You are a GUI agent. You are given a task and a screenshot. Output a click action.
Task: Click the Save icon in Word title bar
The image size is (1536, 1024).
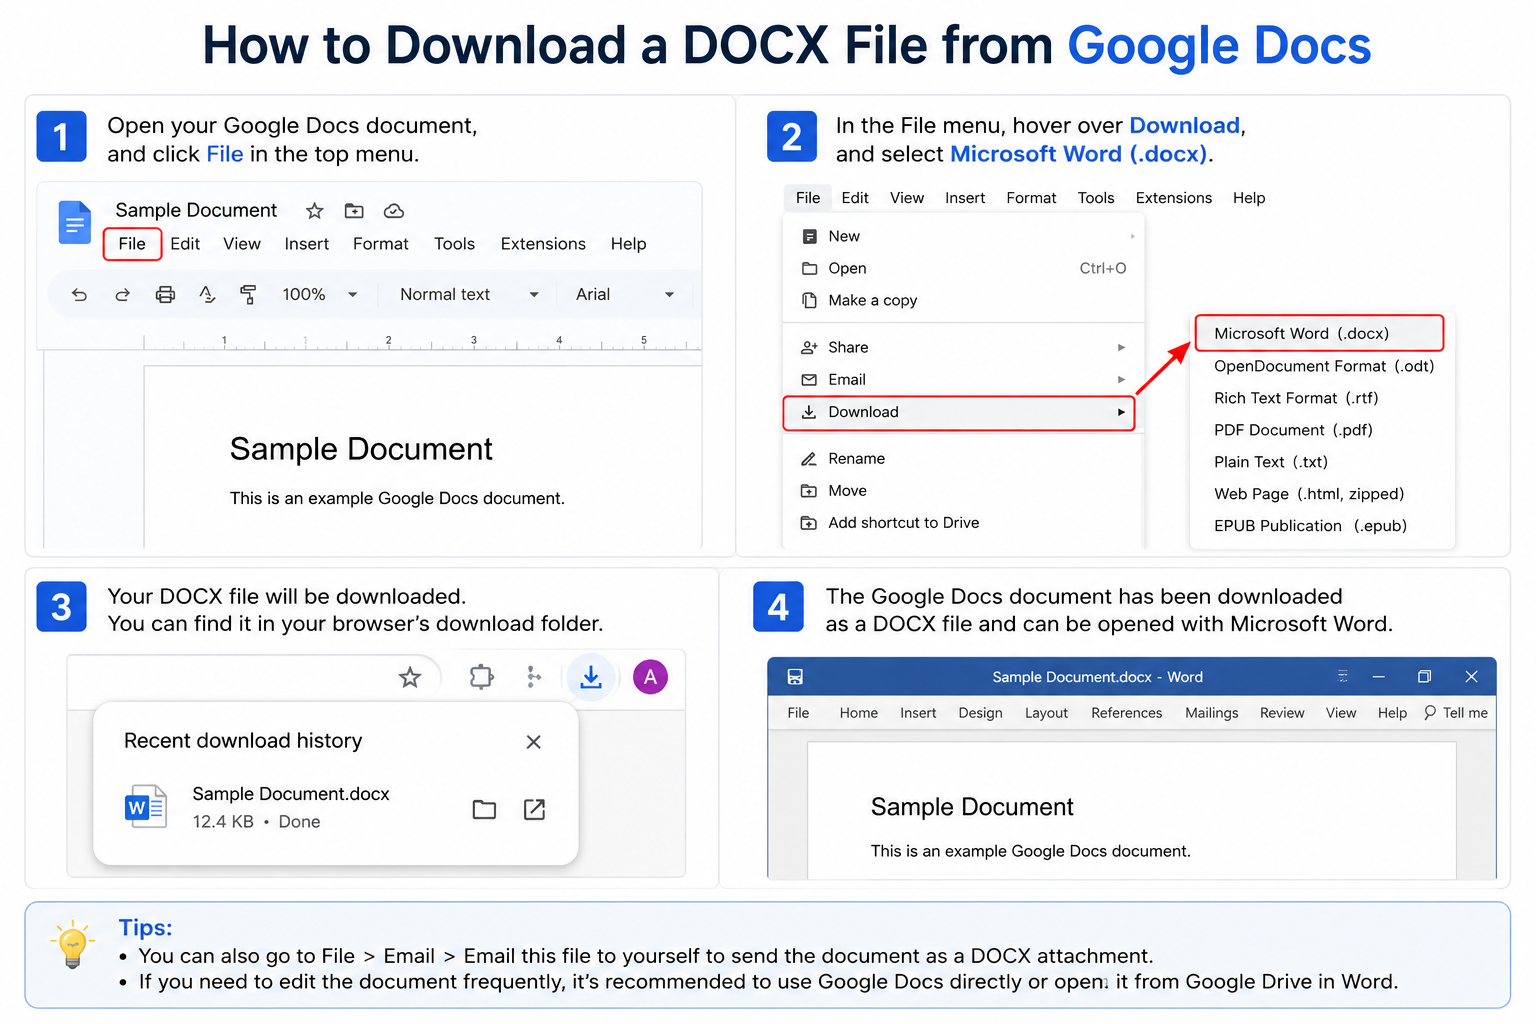pyautogui.click(x=795, y=677)
